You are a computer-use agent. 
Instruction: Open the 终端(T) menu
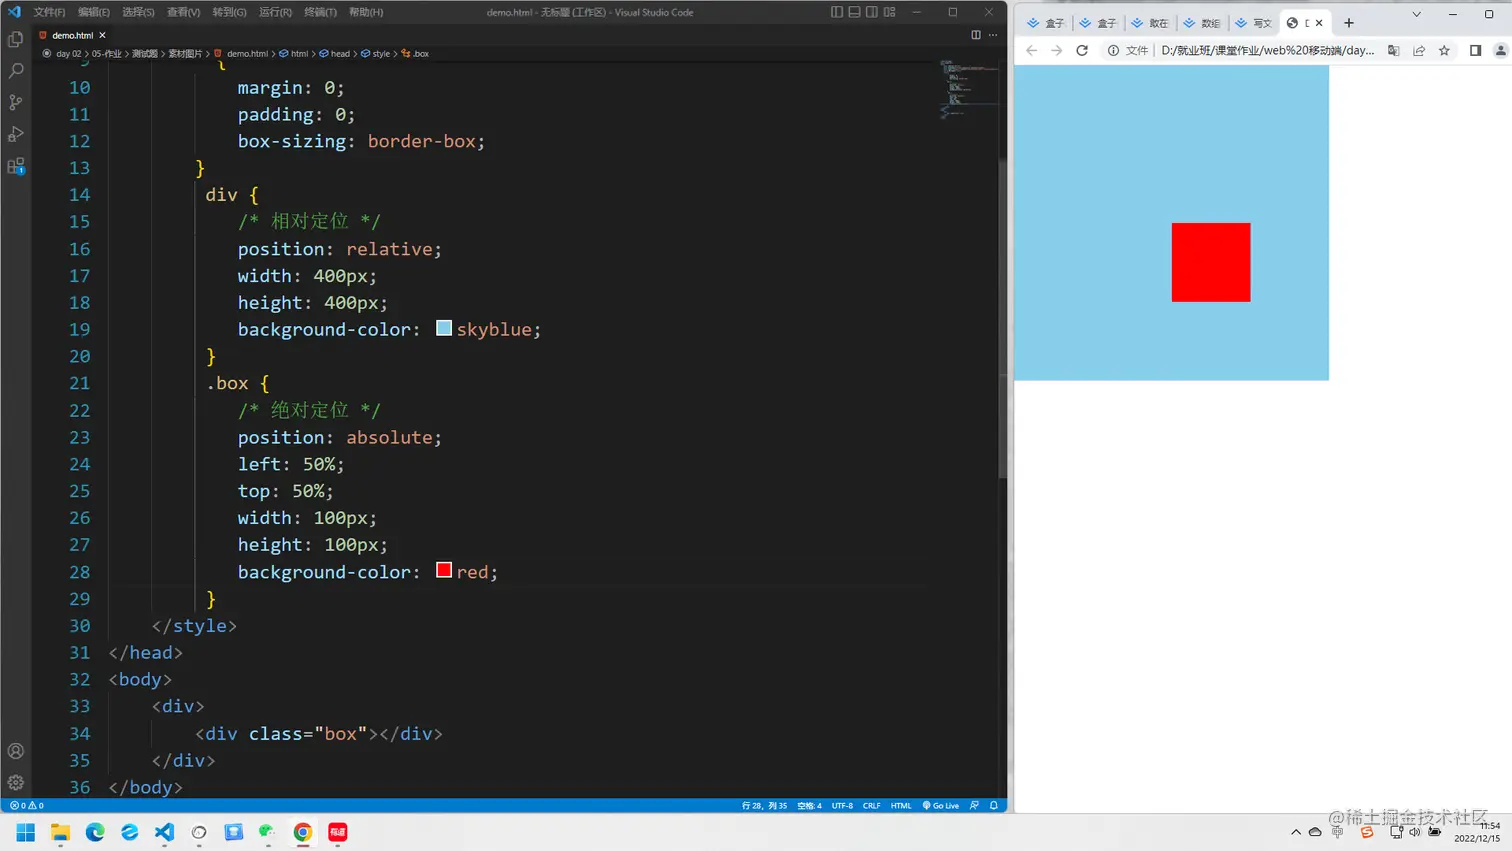pos(320,12)
